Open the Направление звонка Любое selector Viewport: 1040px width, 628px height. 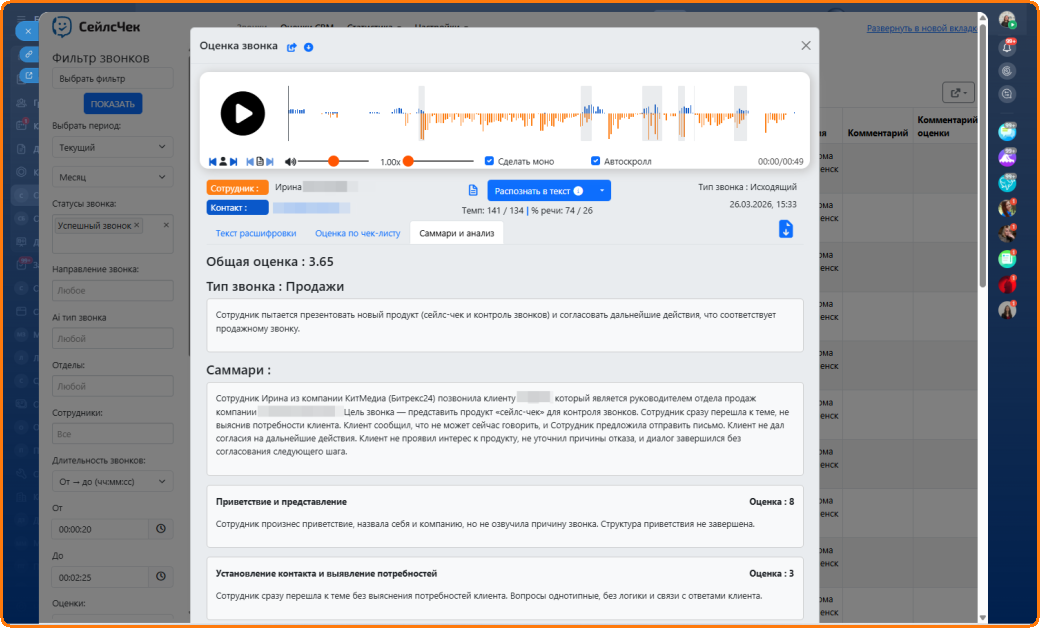[x=113, y=290]
